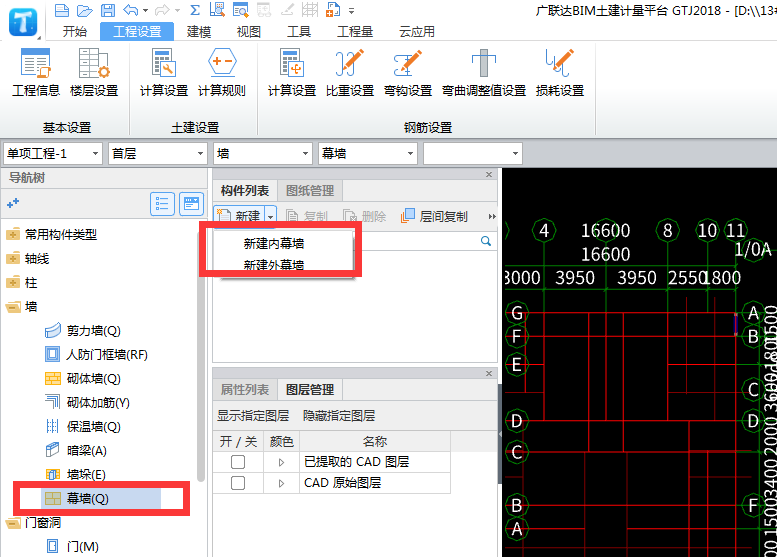This screenshot has height=557, width=777.
Task: Click the Redo arrow icon
Action: point(163,9)
